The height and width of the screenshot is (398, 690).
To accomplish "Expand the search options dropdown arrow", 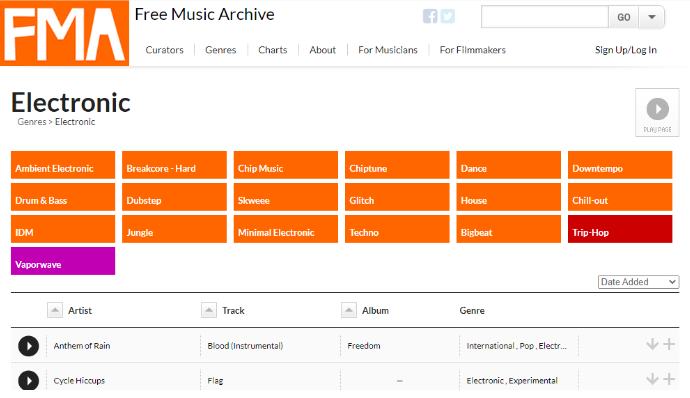I will (652, 17).
